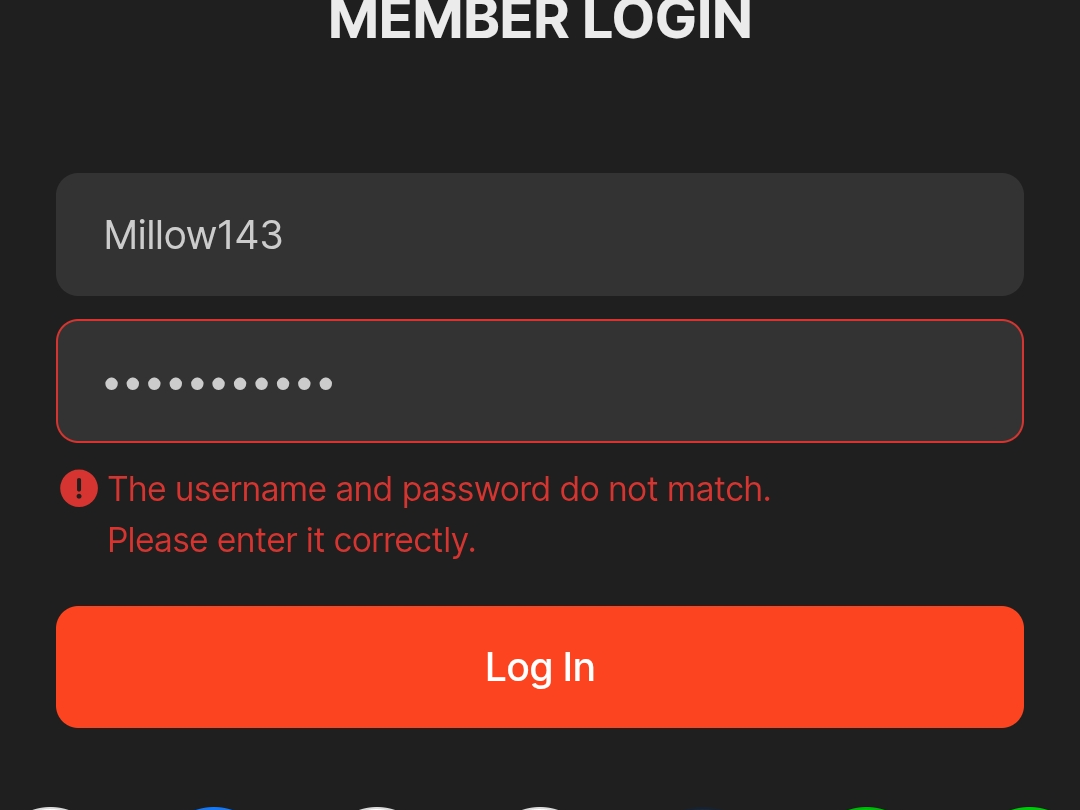
Task: Click the red exclamation error icon
Action: (x=79, y=489)
